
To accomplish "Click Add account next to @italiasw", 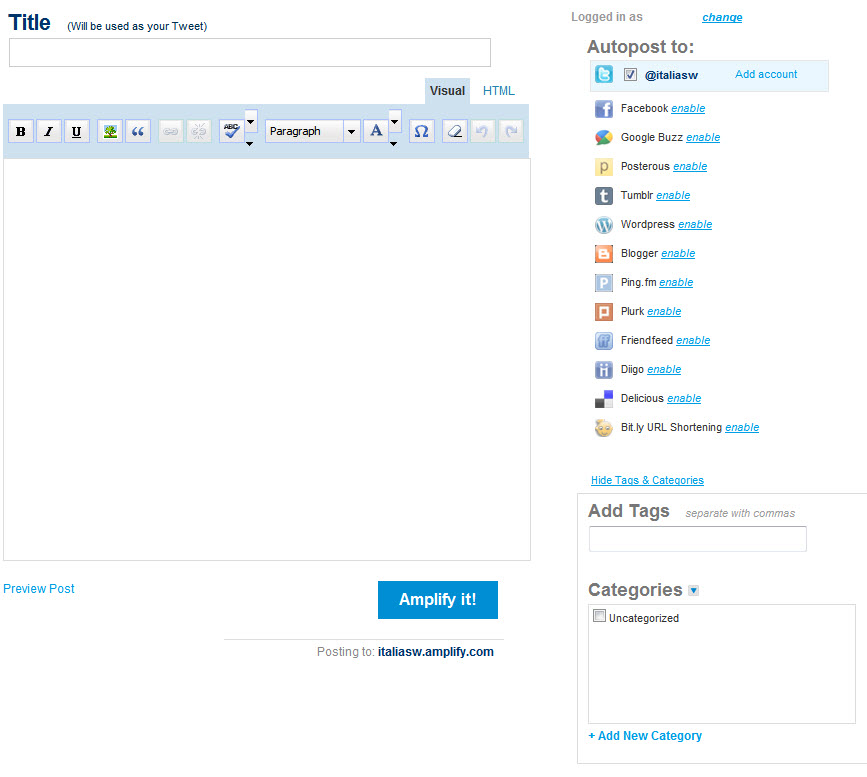I will (x=766, y=75).
